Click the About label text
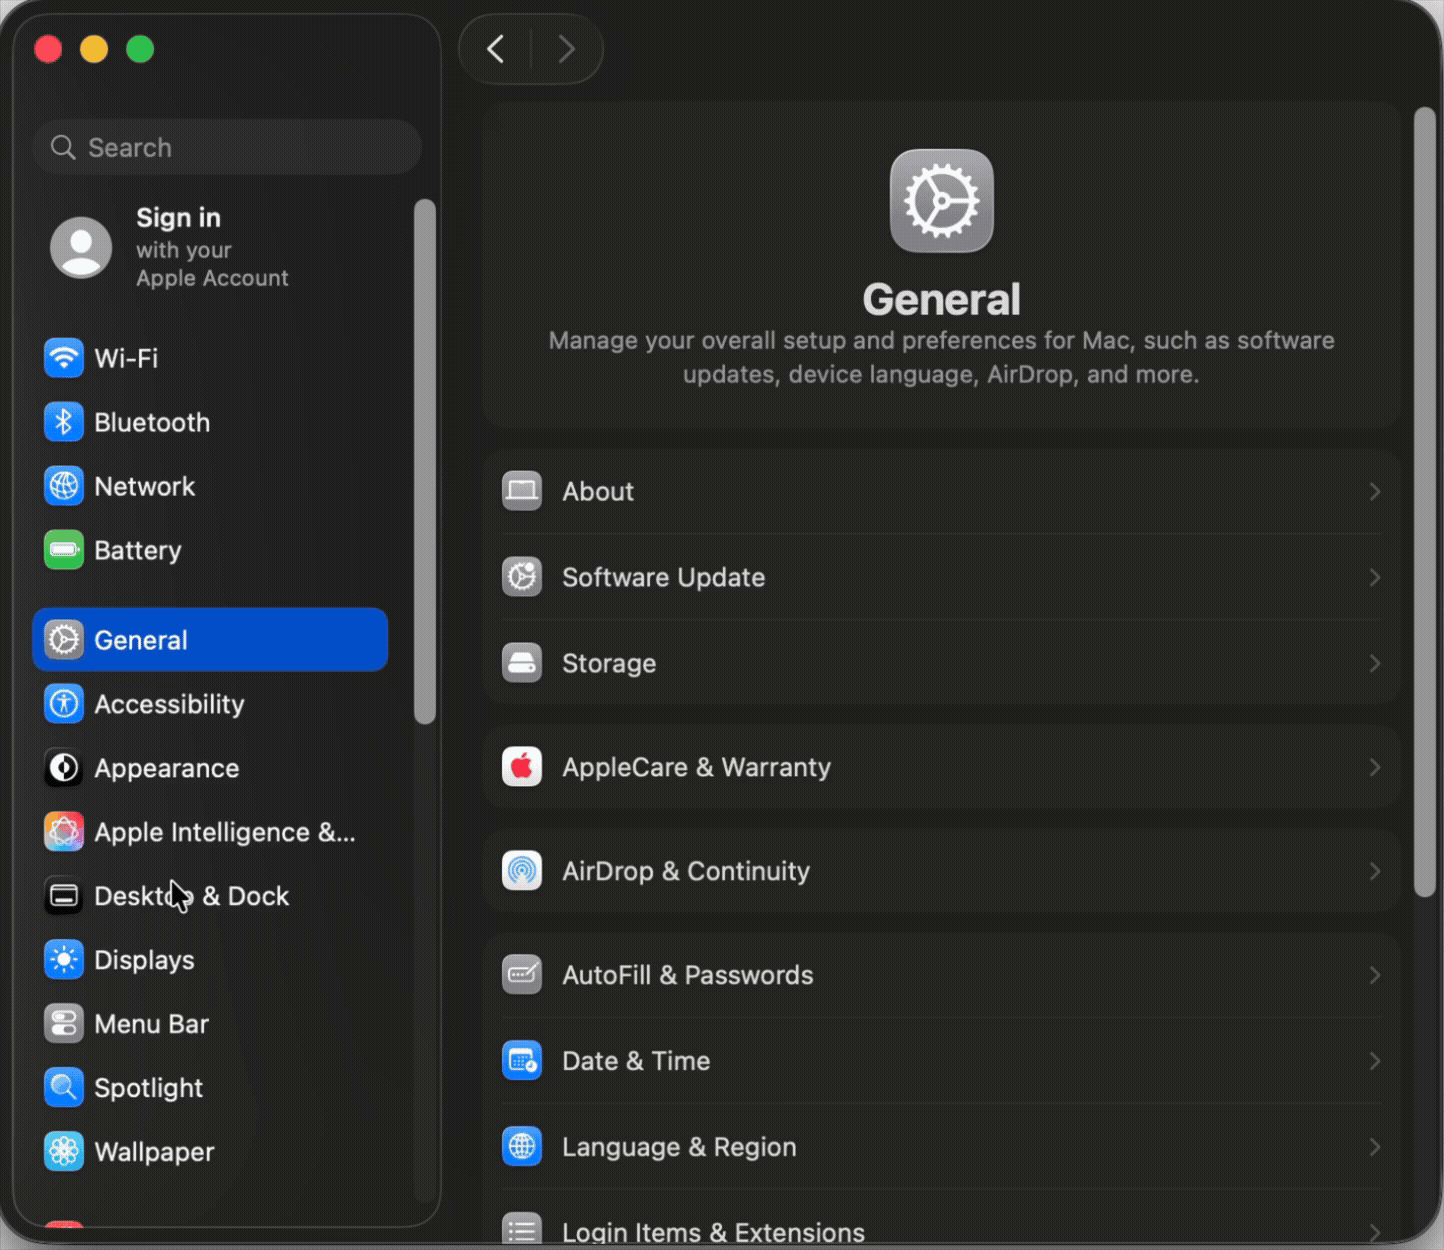1444x1250 pixels. pos(598,491)
